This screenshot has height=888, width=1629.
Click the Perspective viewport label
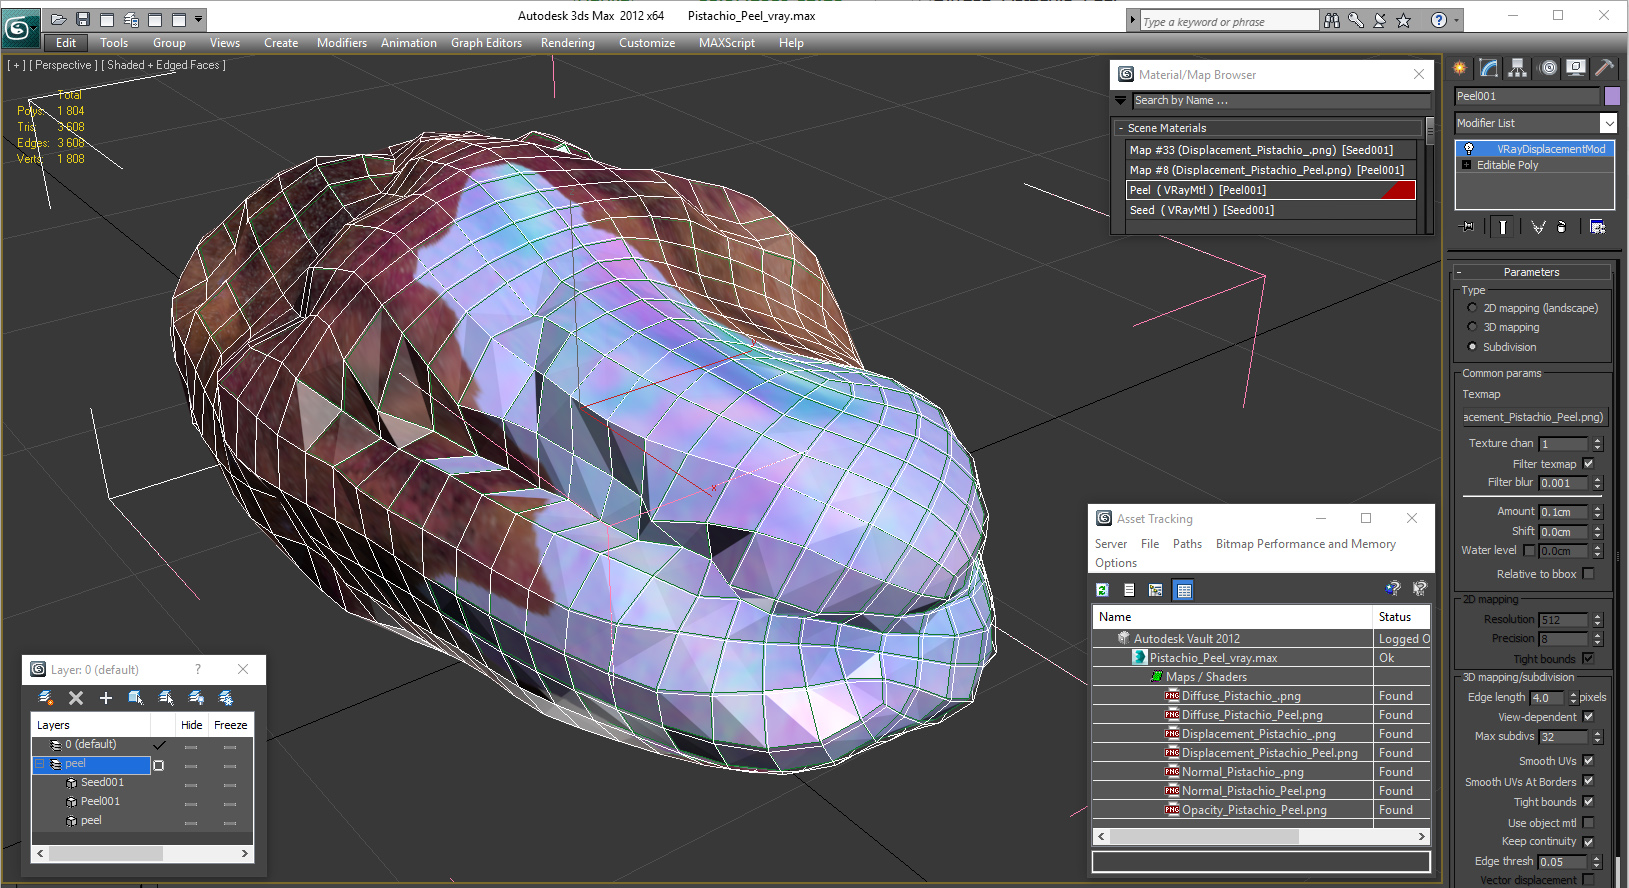click(x=63, y=65)
